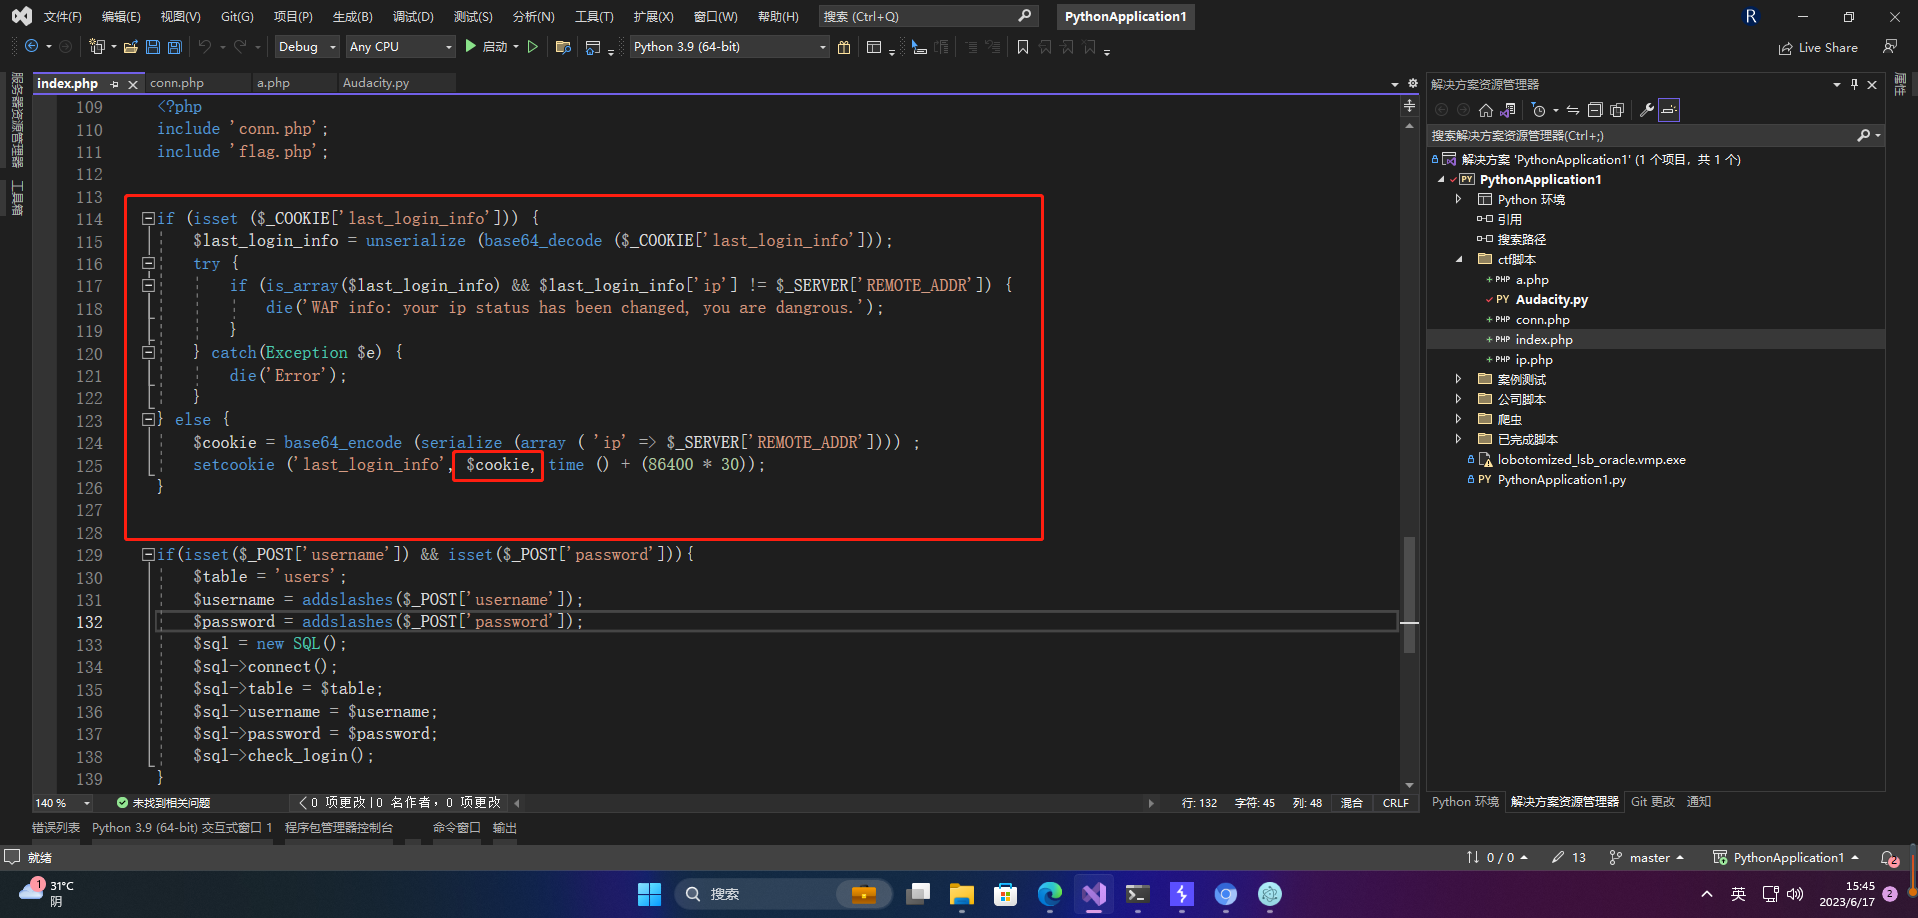1918x918 pixels.
Task: Click the feedback icon beside Live Share
Action: coord(1890,47)
